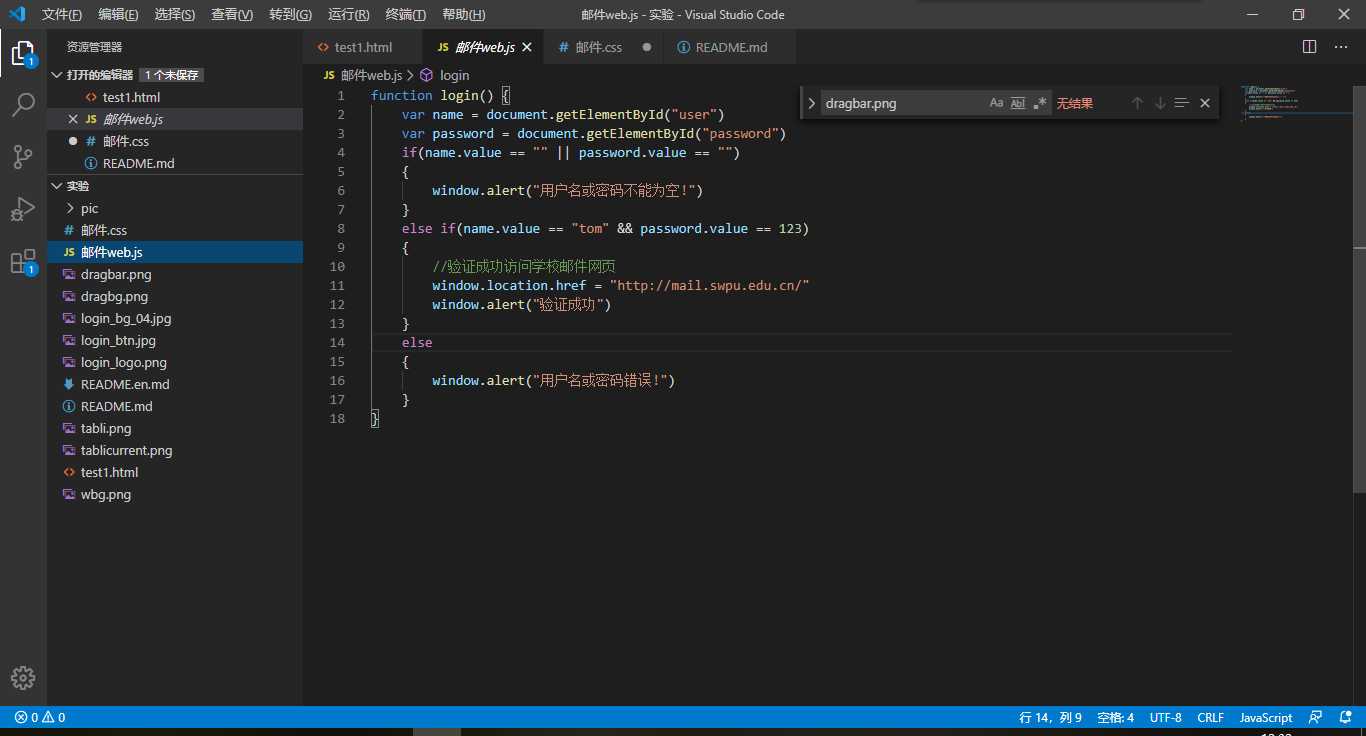Click the find input with dragbar.png
The image size is (1366, 736).
click(x=903, y=103)
